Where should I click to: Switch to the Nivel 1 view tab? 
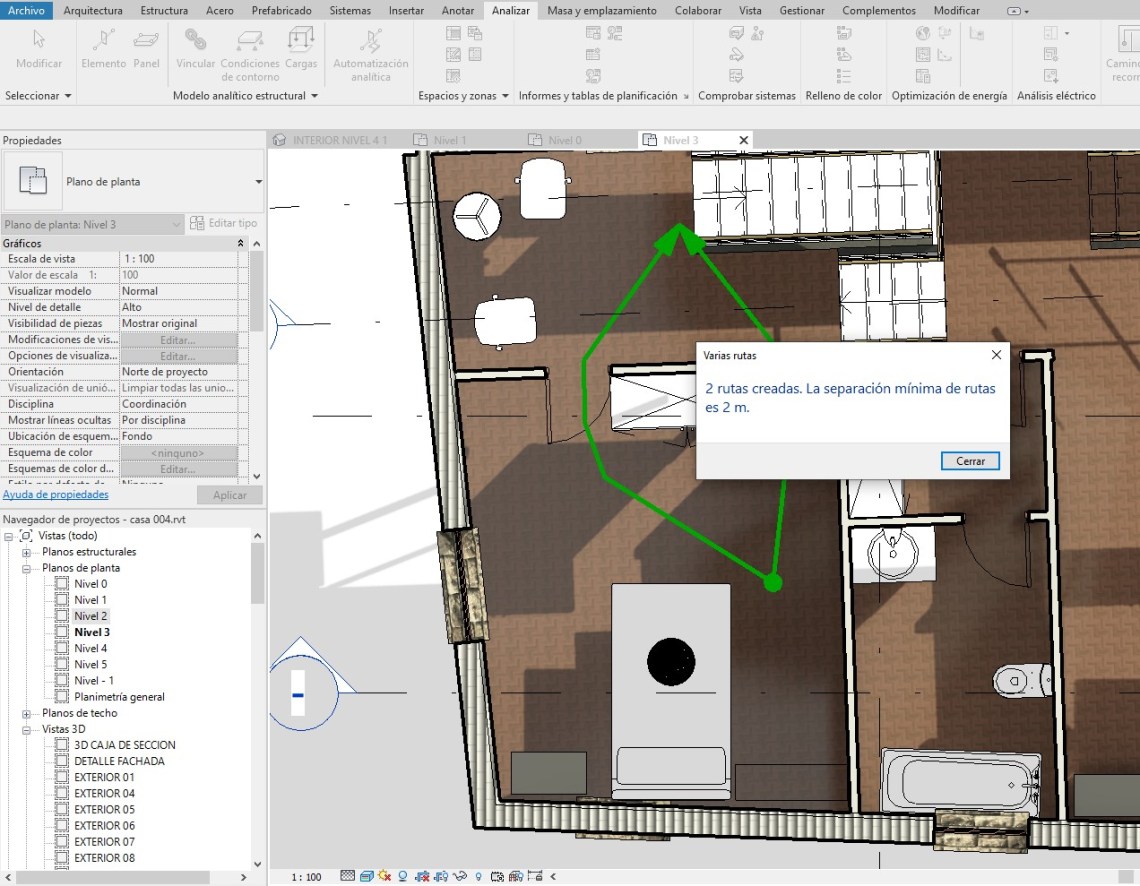point(450,140)
